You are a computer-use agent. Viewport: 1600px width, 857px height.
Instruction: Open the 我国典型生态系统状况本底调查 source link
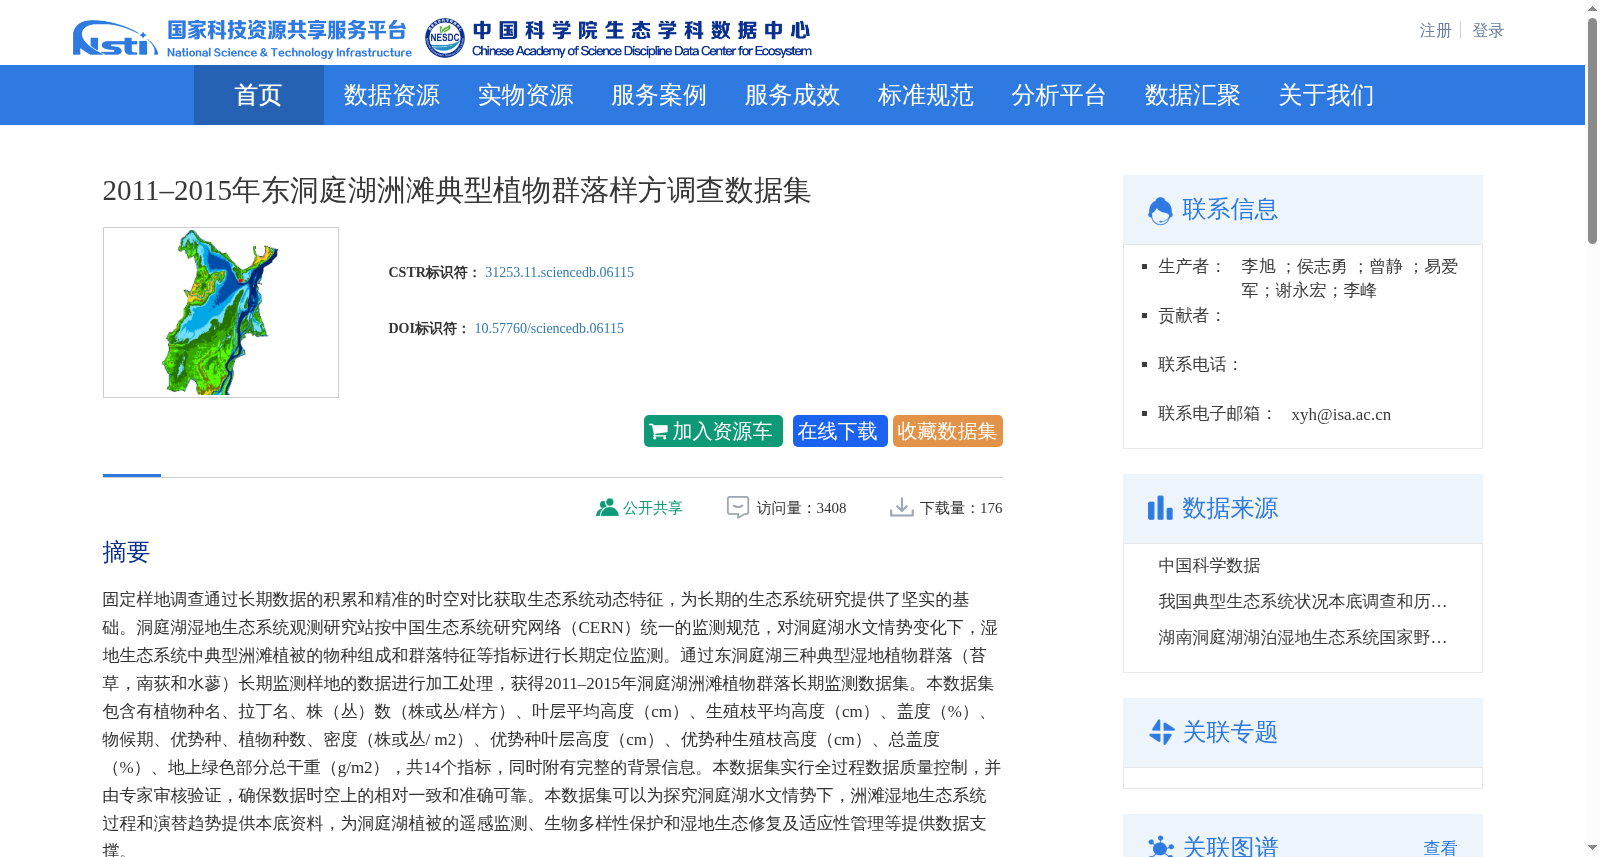(1303, 601)
